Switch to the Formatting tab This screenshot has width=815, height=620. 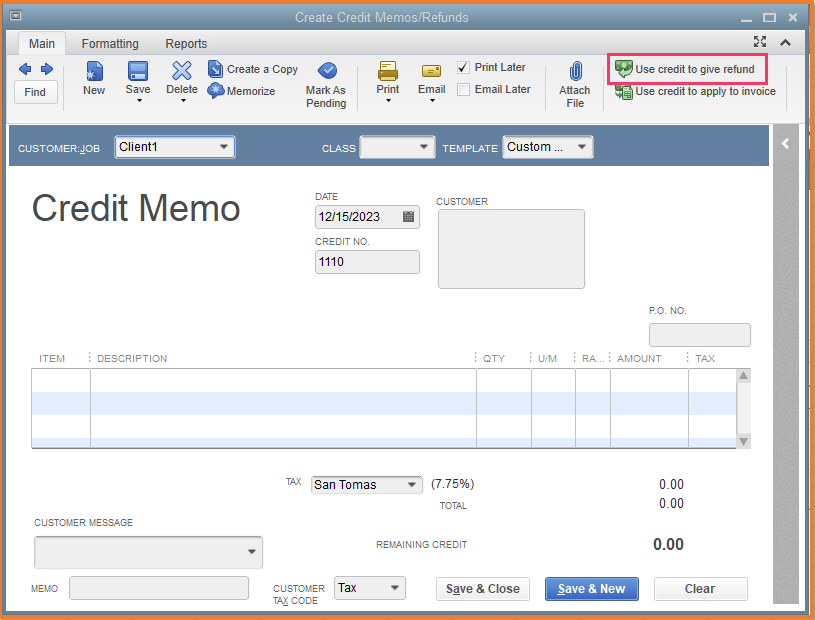(x=110, y=44)
